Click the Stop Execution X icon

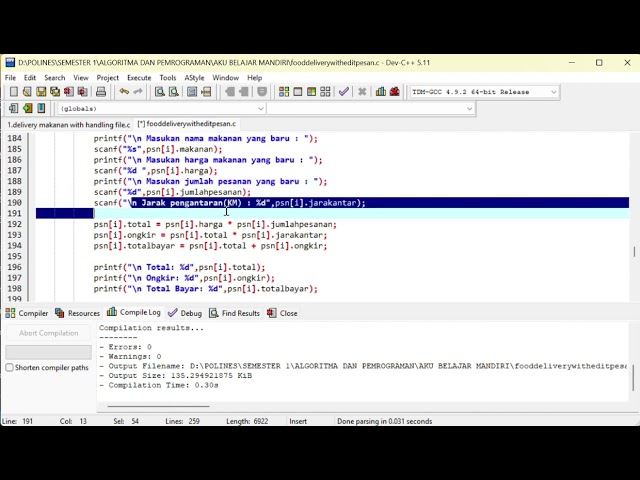point(362,92)
